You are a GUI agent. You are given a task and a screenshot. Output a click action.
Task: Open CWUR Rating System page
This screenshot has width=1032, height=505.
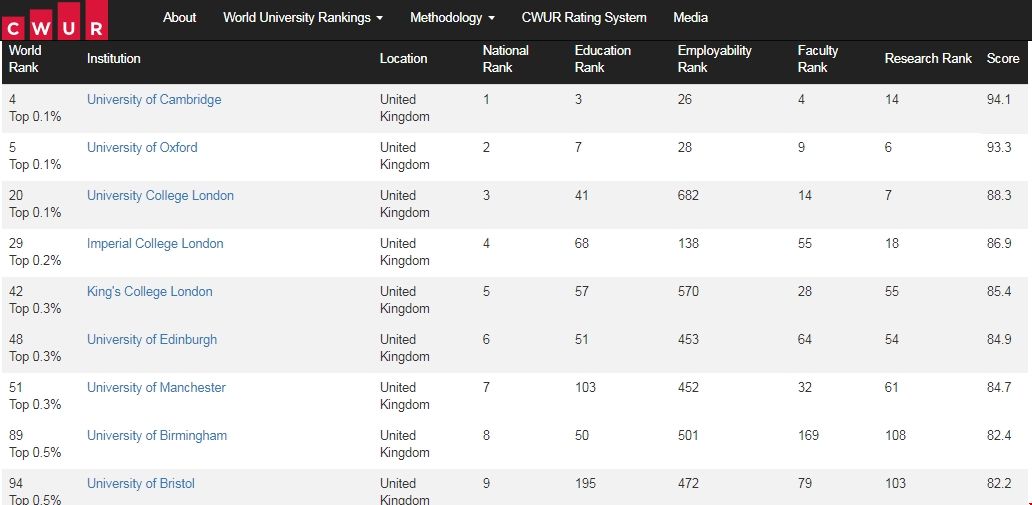coord(584,17)
